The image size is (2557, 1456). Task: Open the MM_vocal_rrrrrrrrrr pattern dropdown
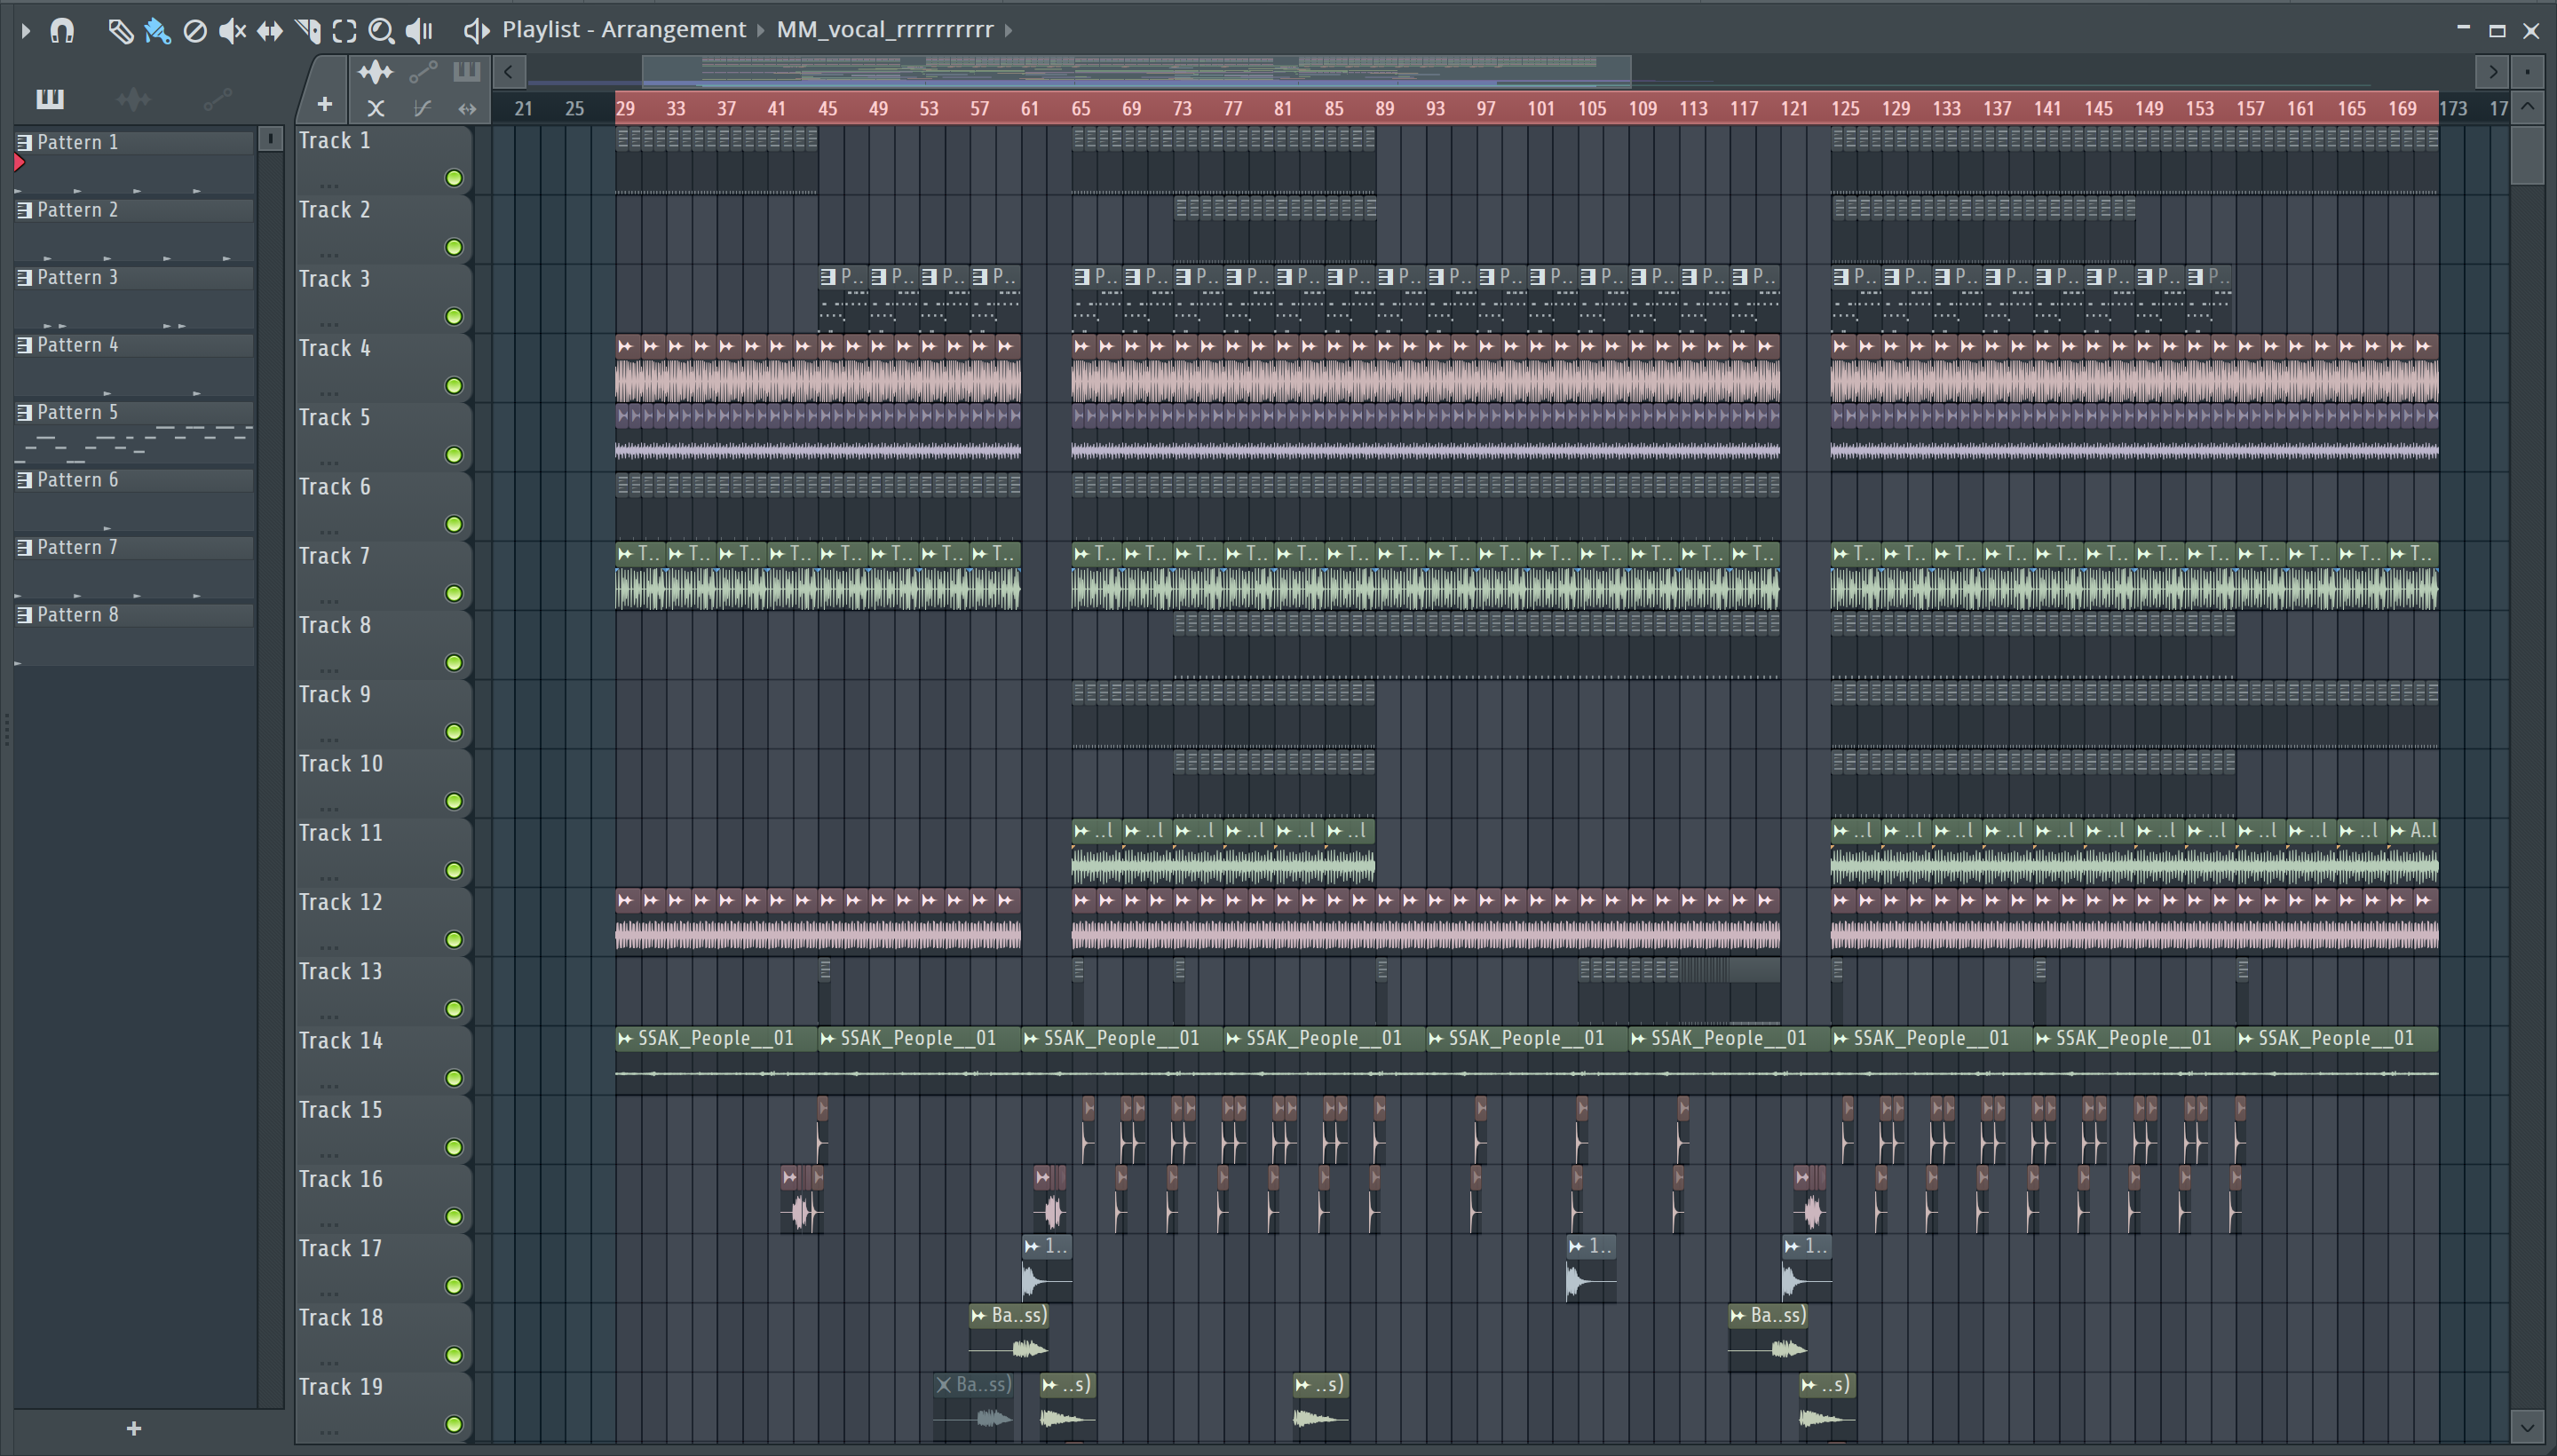coord(885,30)
